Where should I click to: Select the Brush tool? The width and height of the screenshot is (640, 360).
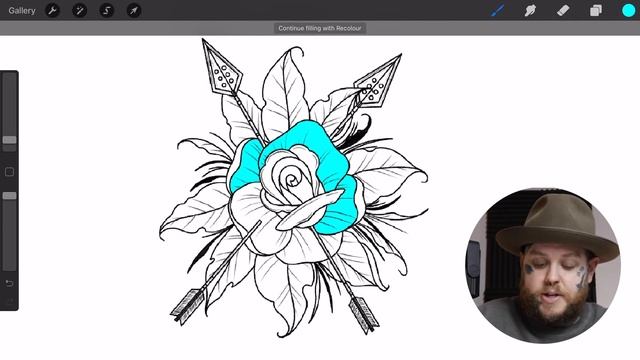[497, 11]
